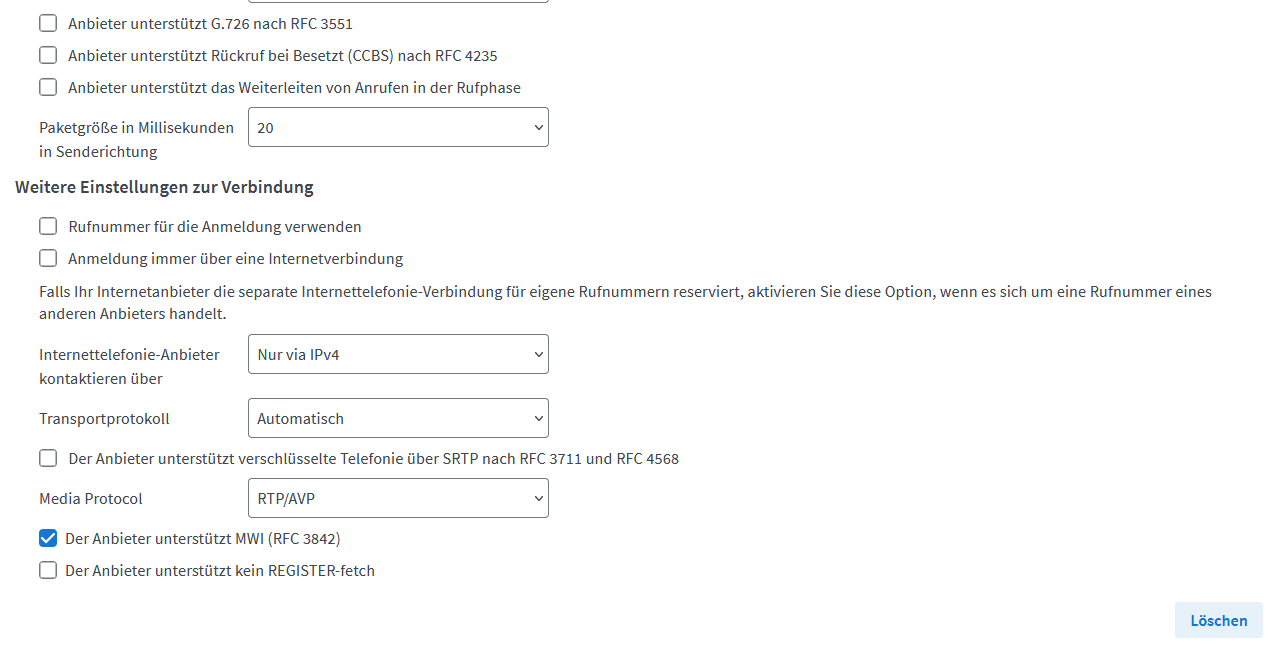The height and width of the screenshot is (650, 1285).
Task: Click the chevron on Internettelefonie-Anbieter select
Action: pyautogui.click(x=538, y=354)
